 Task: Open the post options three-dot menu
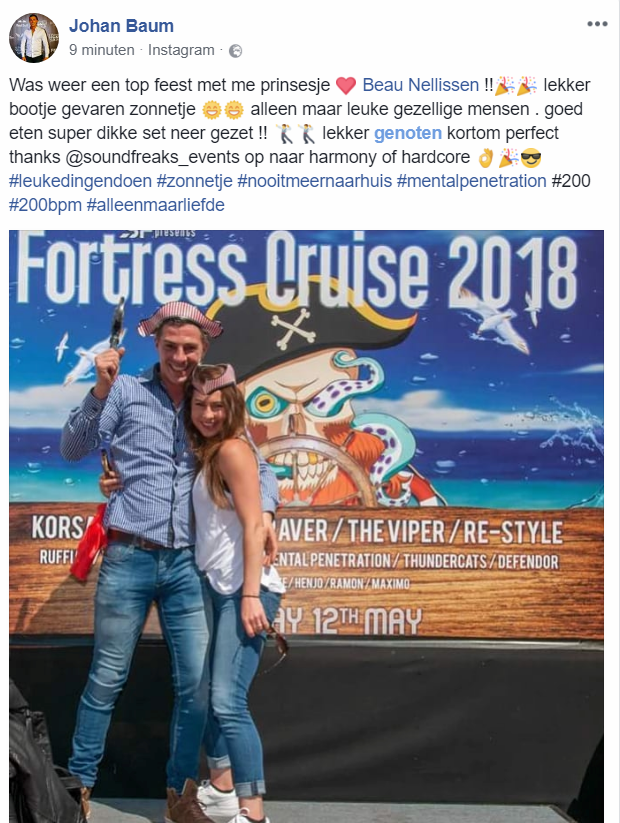[597, 24]
